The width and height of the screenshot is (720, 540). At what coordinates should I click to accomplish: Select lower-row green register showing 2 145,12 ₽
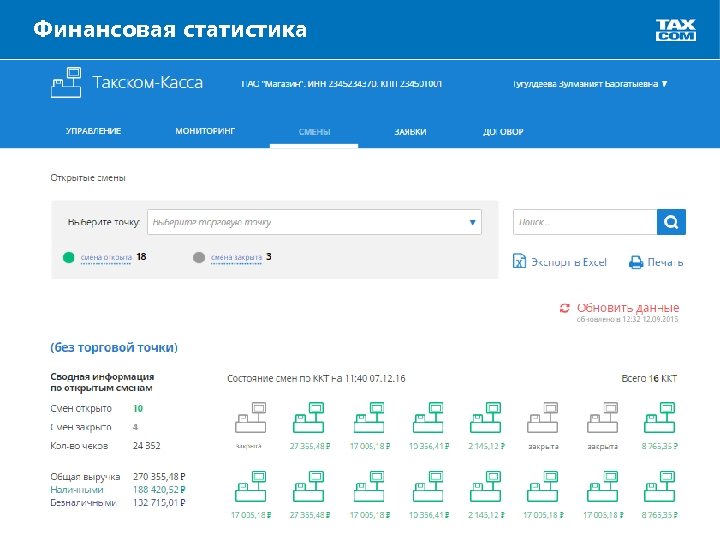coord(486,486)
